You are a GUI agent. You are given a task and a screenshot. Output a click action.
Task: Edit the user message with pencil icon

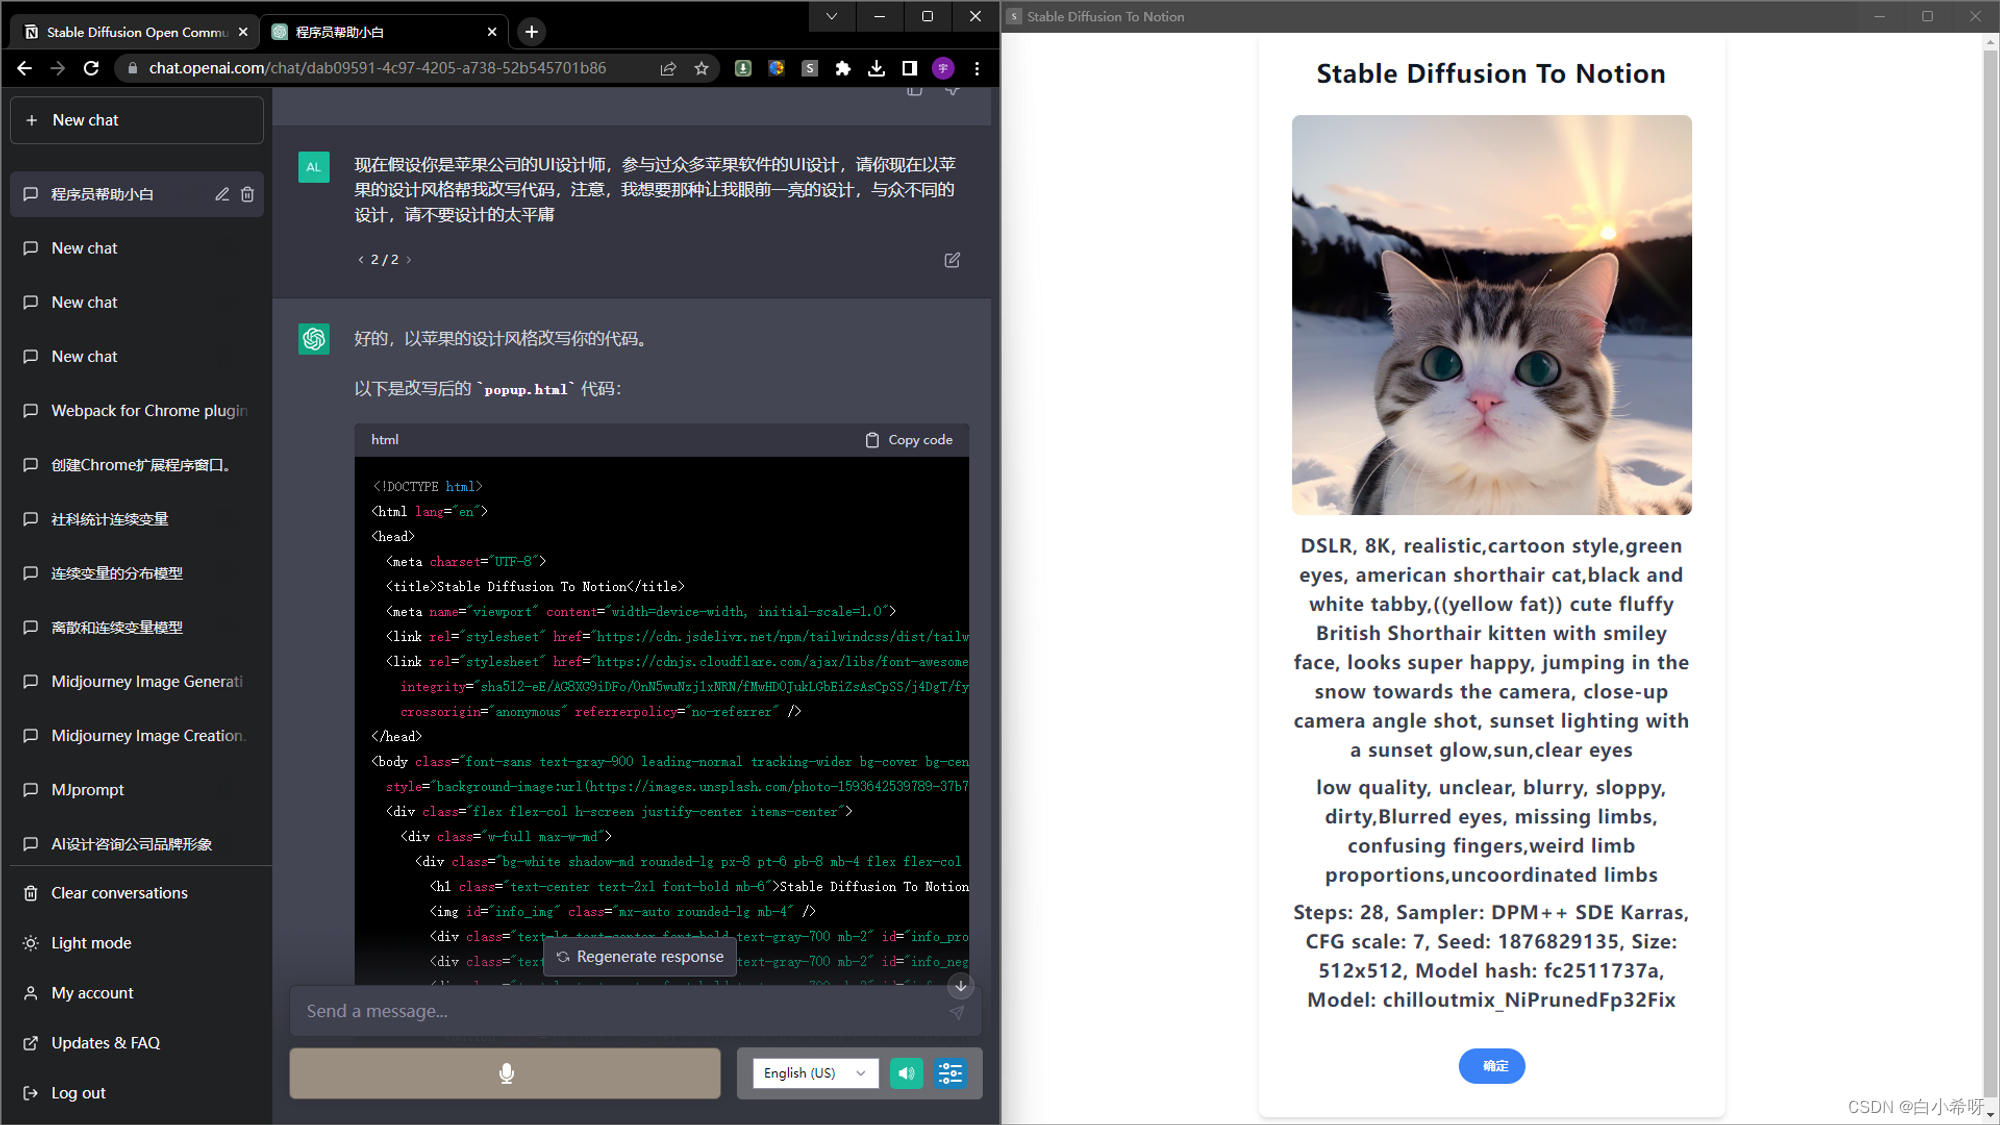pyautogui.click(x=952, y=260)
